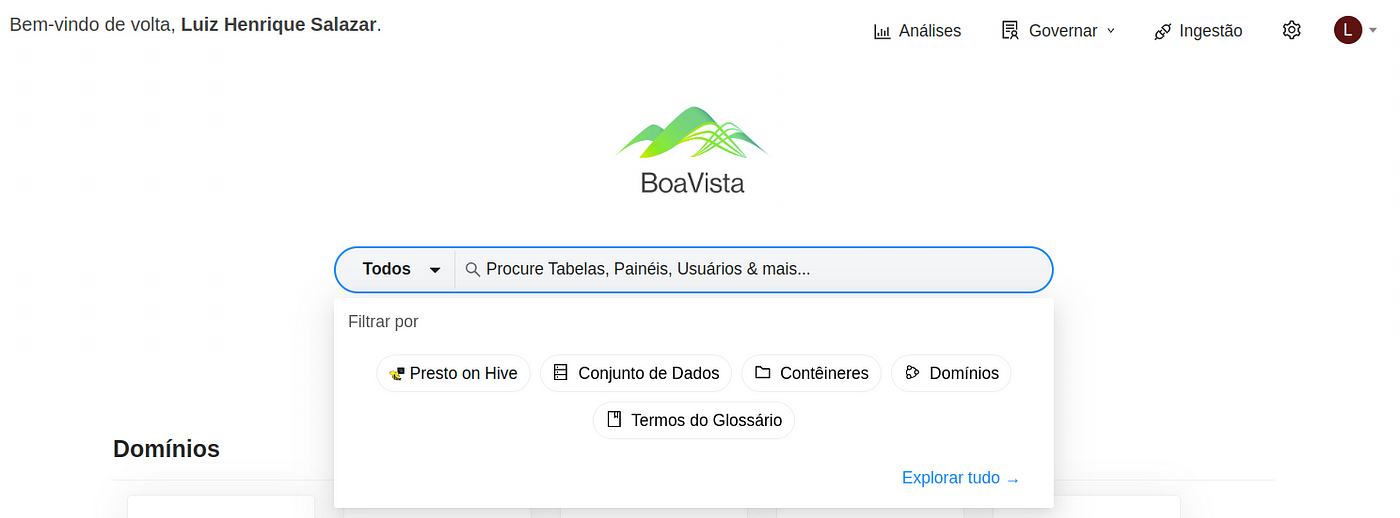Click the magnifier icon in search bar
Screen dimensions: 1400x518
473,269
